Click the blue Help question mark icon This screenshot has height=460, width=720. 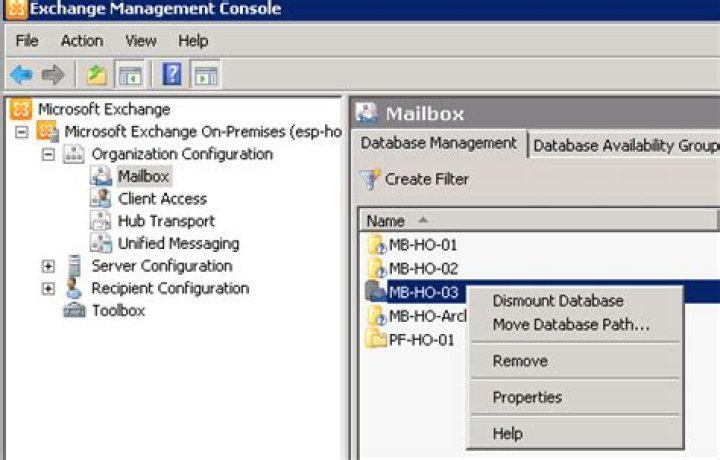point(171,74)
